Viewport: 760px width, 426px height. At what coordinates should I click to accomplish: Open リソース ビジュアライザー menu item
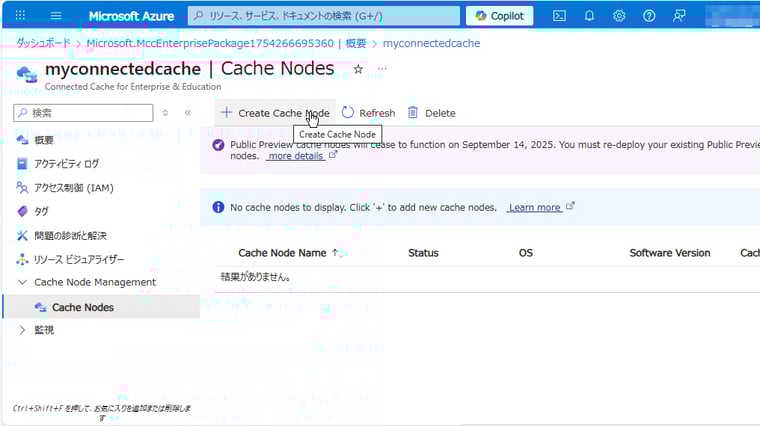click(79, 259)
